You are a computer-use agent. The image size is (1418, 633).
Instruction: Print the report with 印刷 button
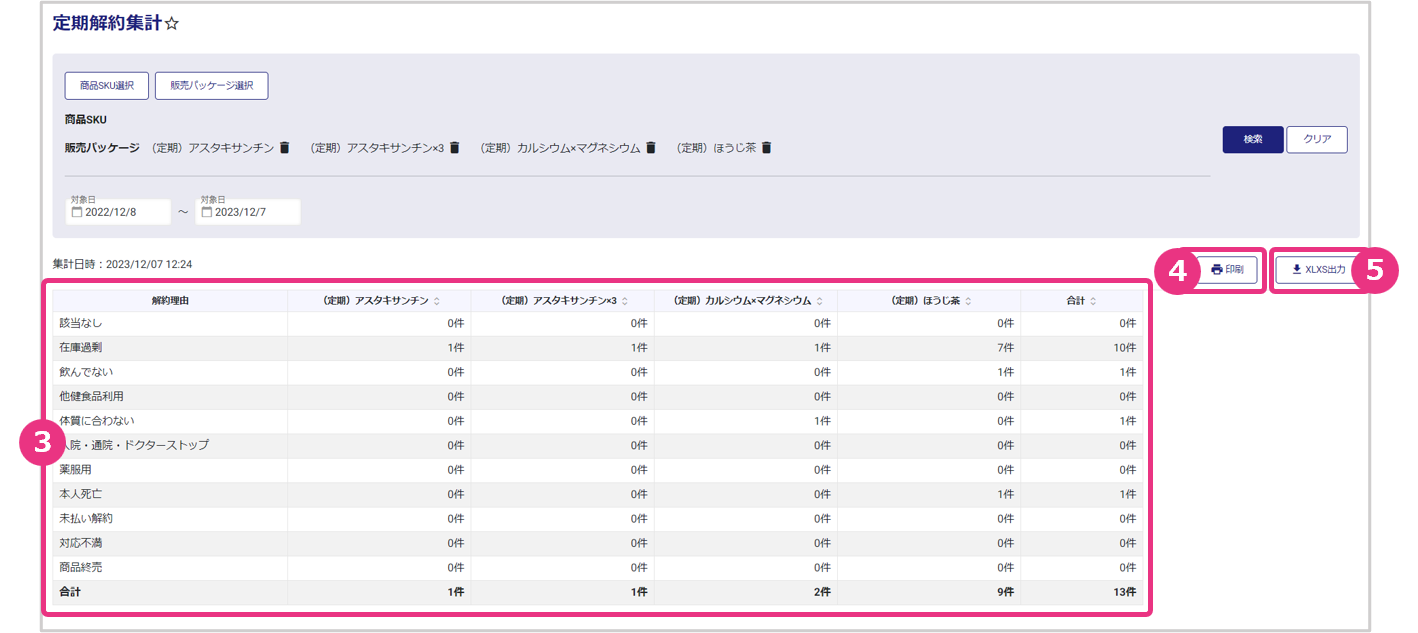(1227, 270)
